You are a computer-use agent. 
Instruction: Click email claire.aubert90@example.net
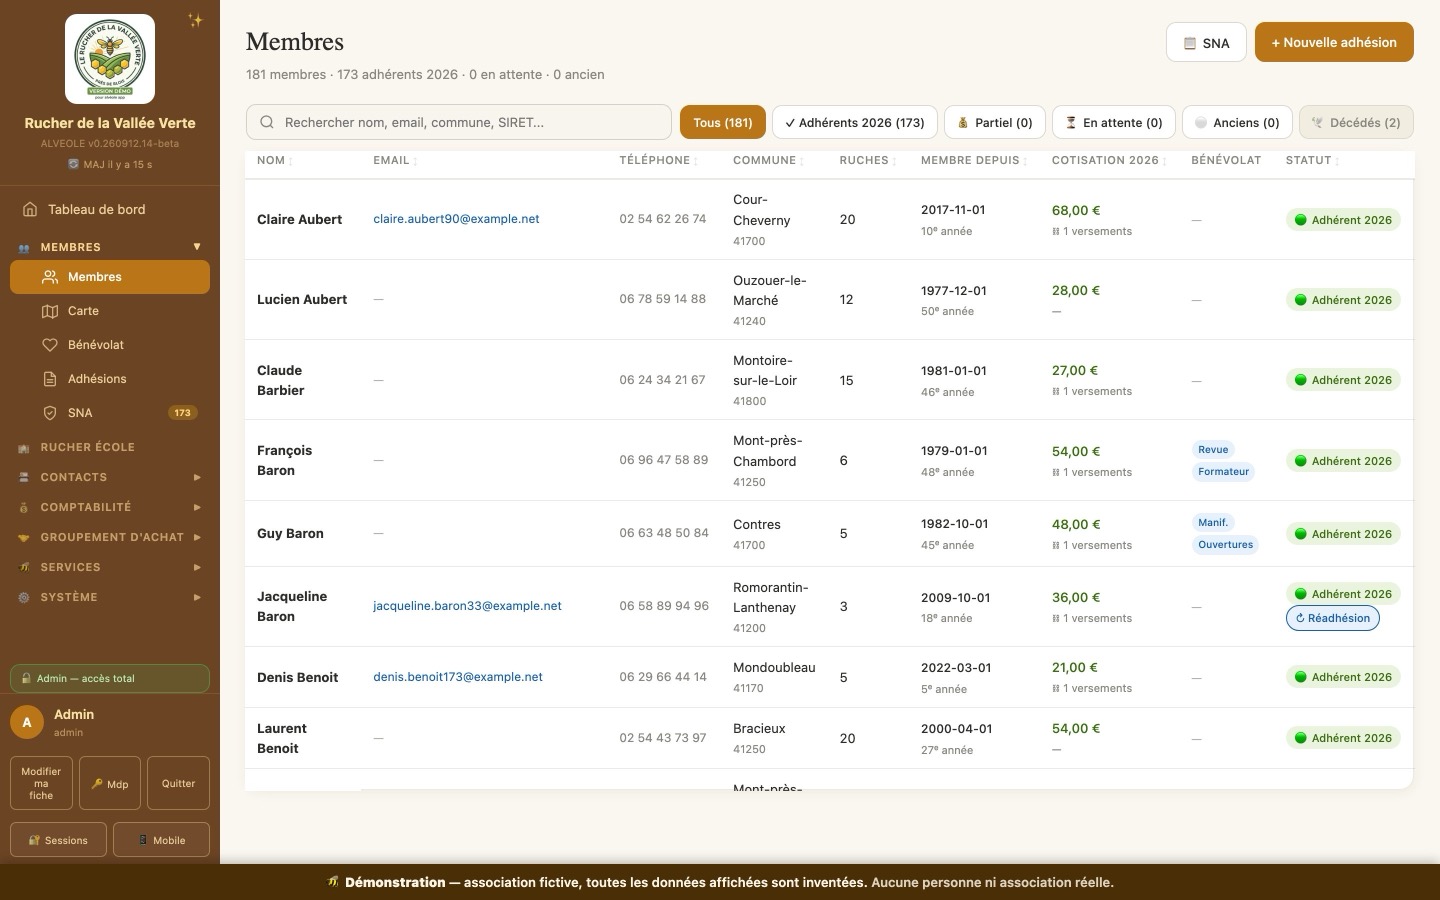[456, 219]
